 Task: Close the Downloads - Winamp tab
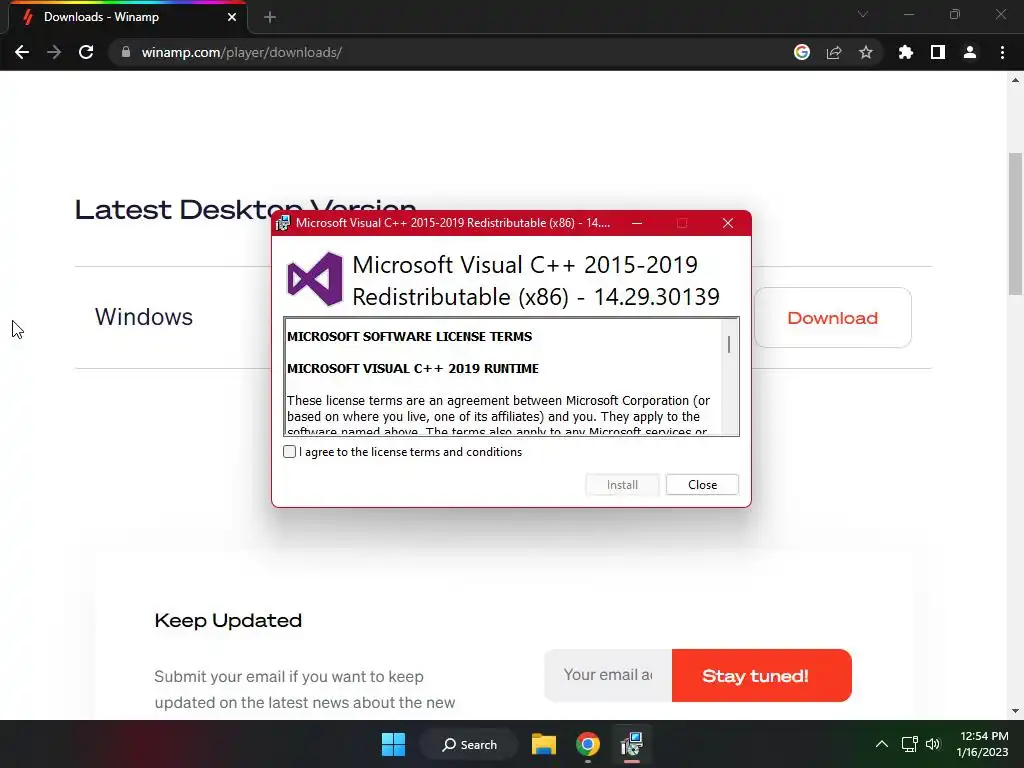click(232, 17)
